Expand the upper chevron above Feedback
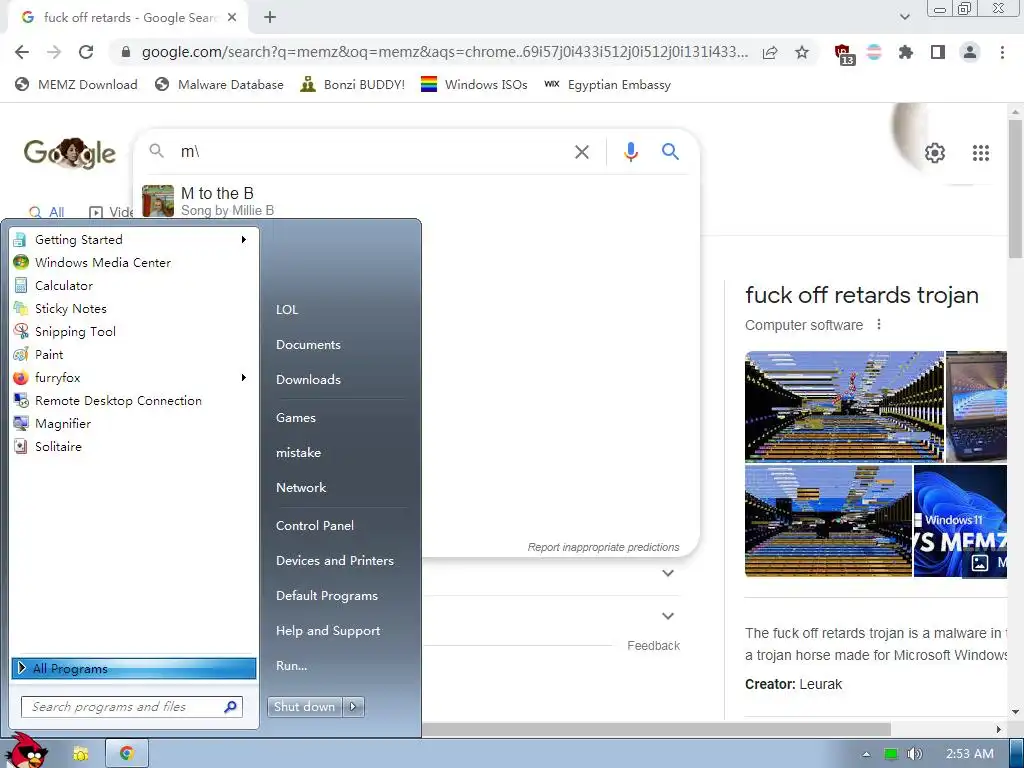The width and height of the screenshot is (1024, 768). point(667,573)
